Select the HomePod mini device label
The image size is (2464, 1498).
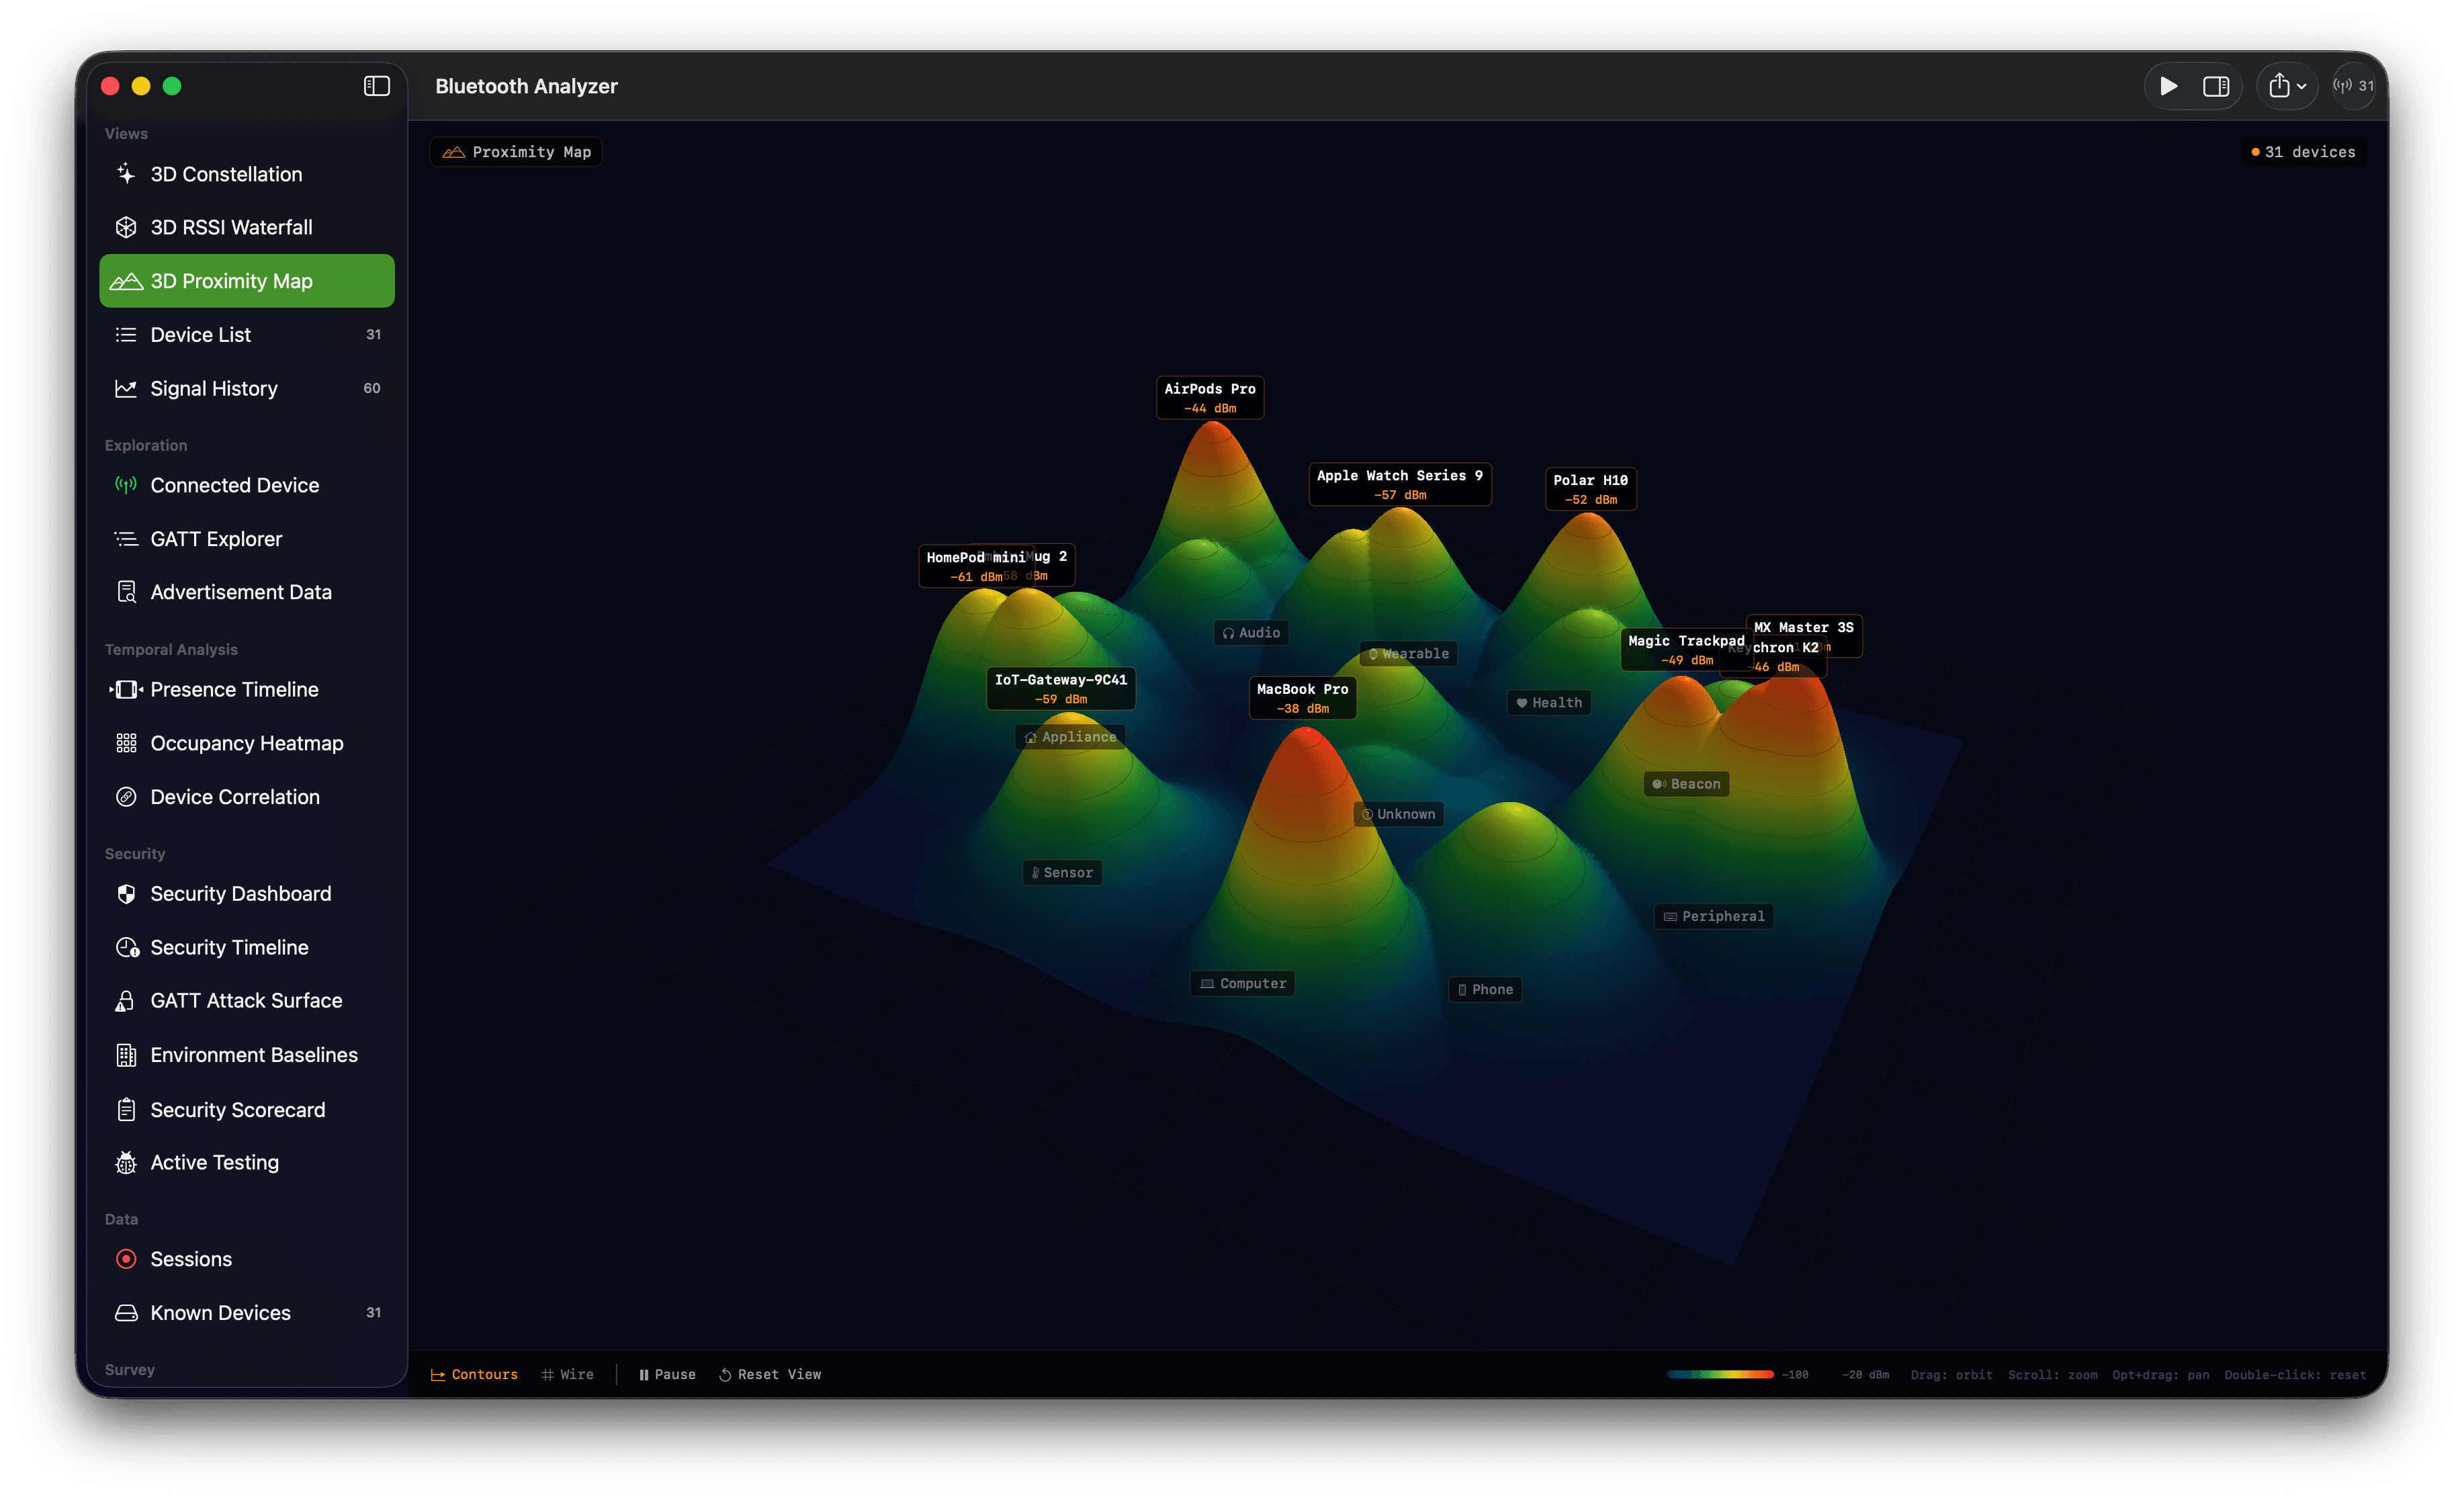tap(975, 566)
